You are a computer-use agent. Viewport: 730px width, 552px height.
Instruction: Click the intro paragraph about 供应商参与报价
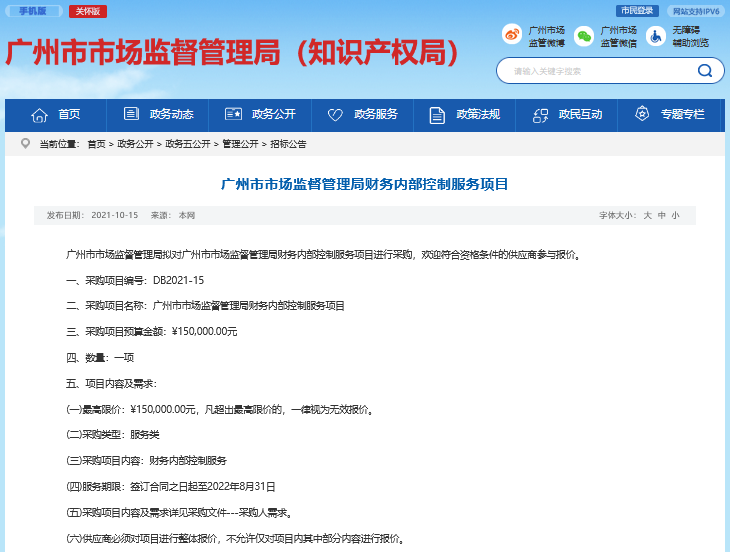pos(324,255)
